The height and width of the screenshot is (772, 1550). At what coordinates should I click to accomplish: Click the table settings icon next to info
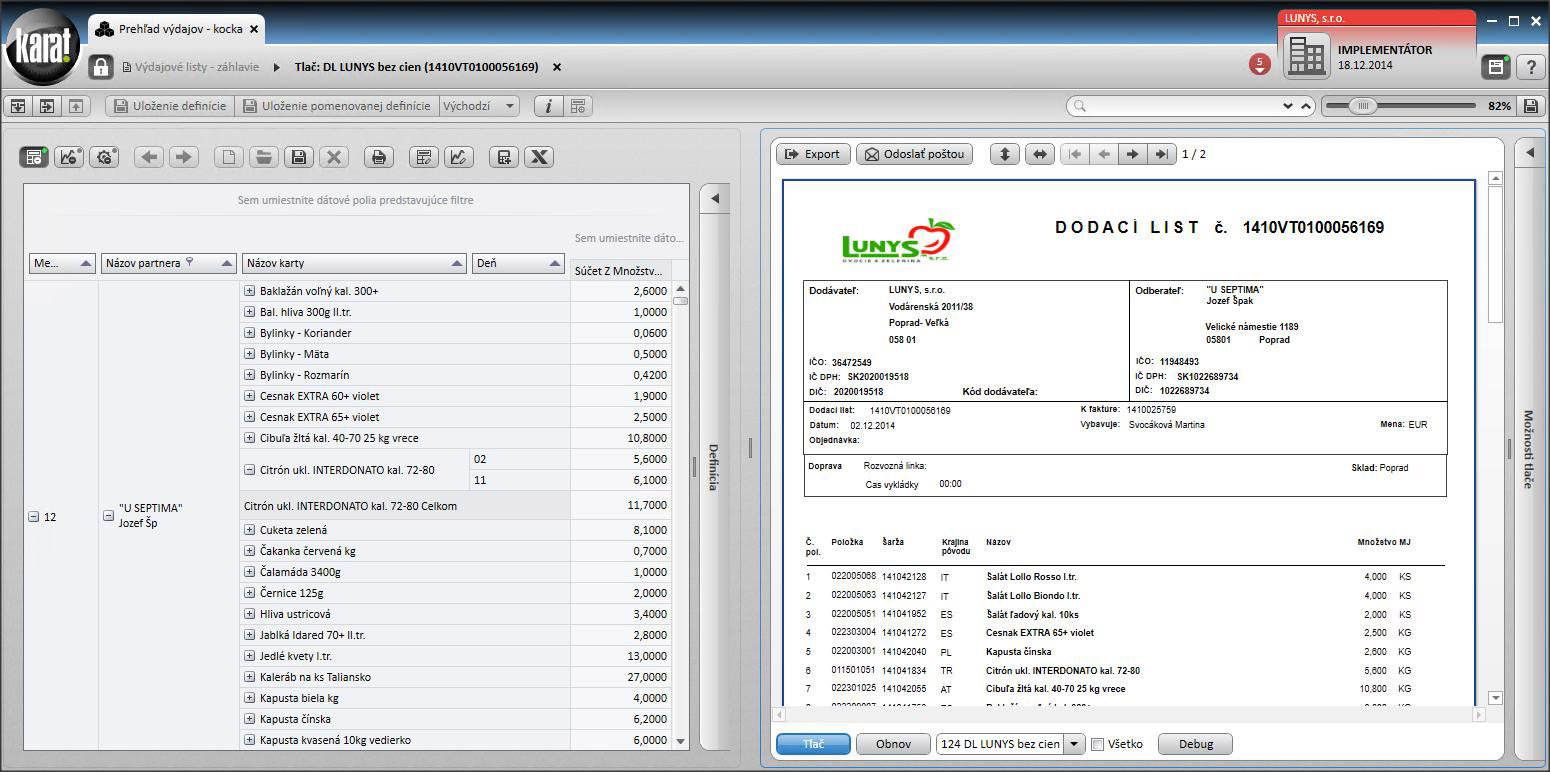tap(578, 106)
